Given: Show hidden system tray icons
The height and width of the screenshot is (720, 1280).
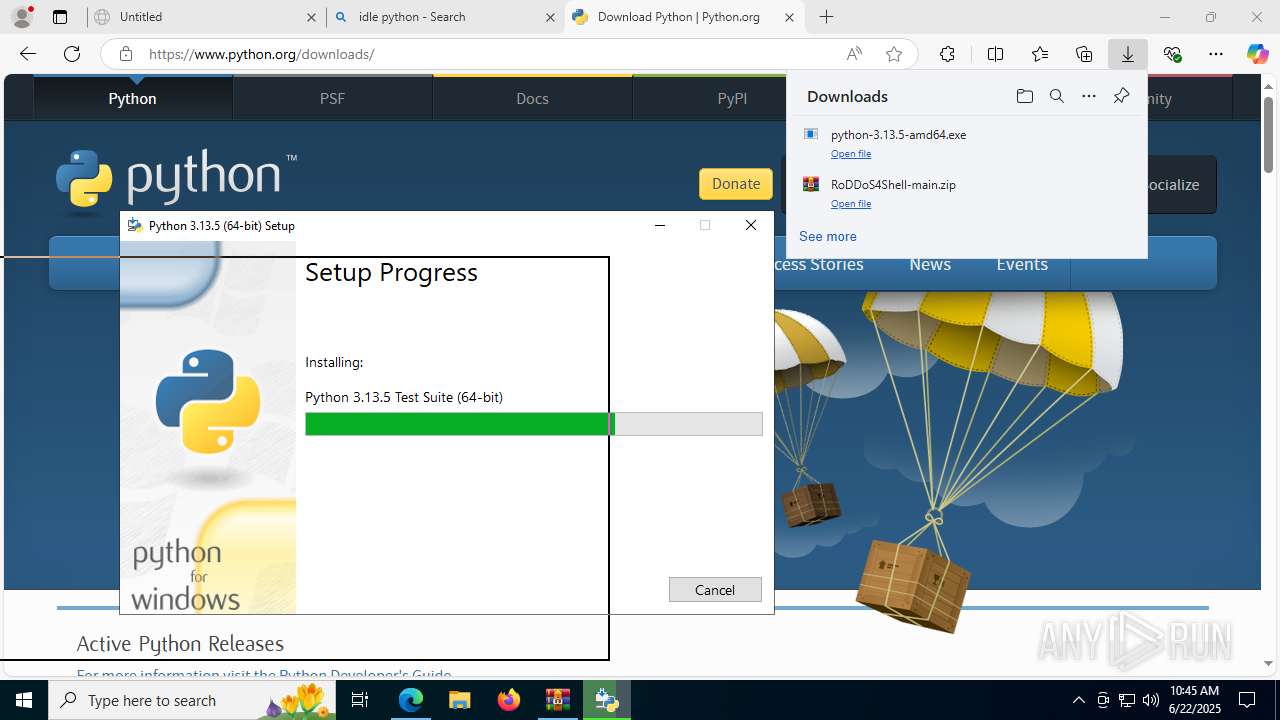Looking at the screenshot, I should 1078,700.
